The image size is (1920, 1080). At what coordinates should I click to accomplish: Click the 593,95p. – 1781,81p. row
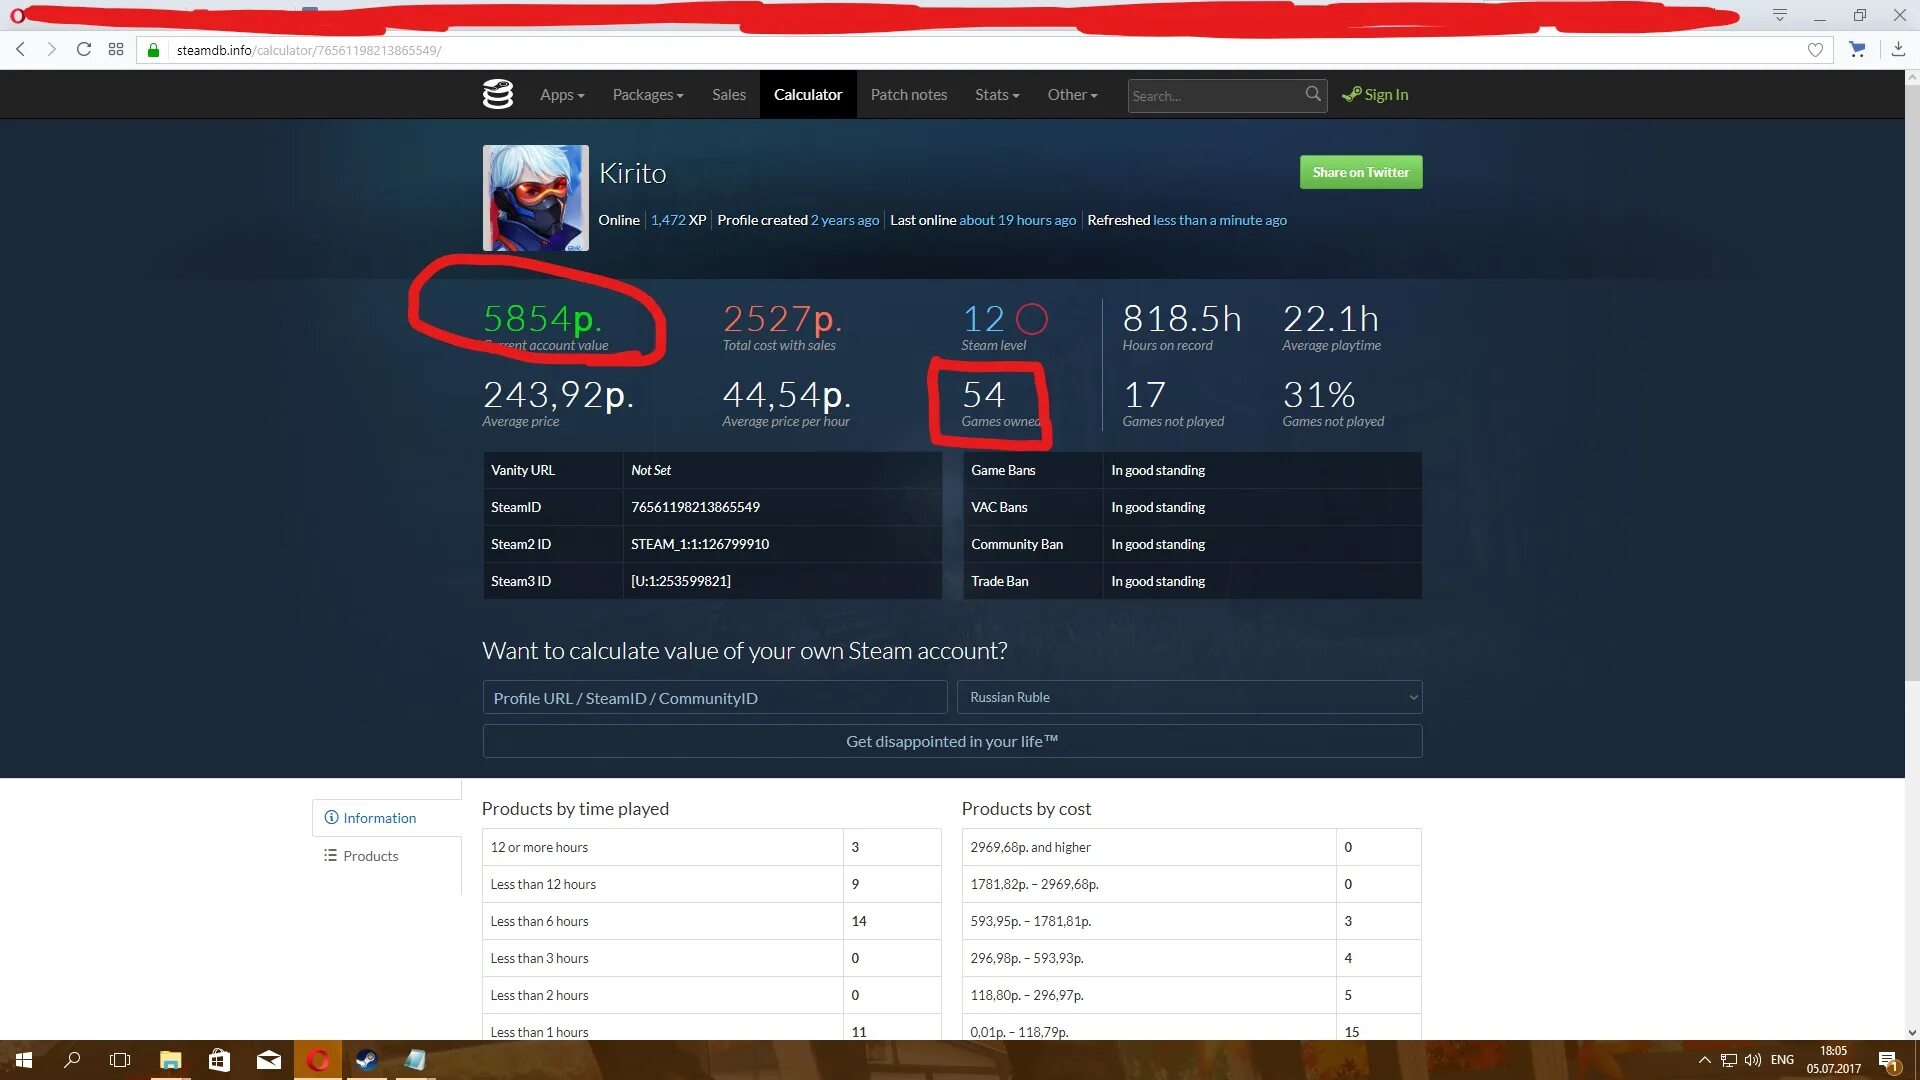tap(1191, 921)
